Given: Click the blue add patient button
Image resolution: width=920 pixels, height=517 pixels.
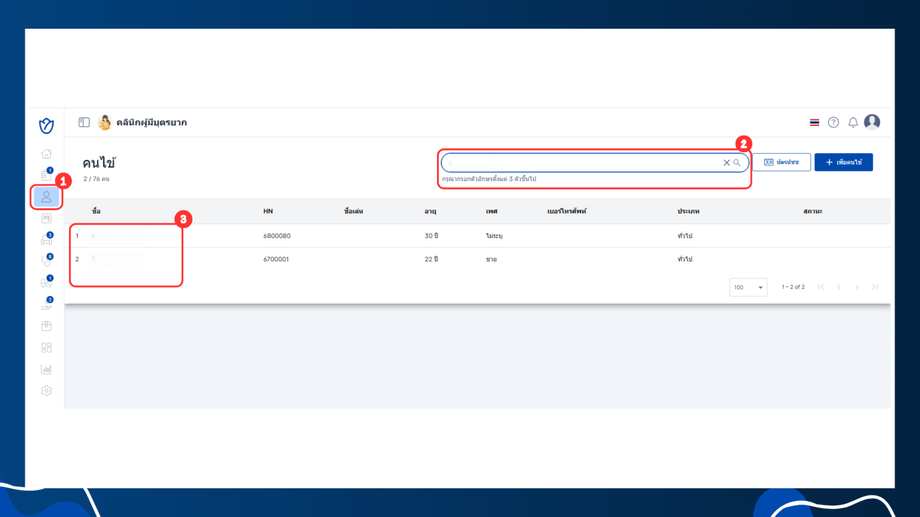Looking at the screenshot, I should (843, 162).
